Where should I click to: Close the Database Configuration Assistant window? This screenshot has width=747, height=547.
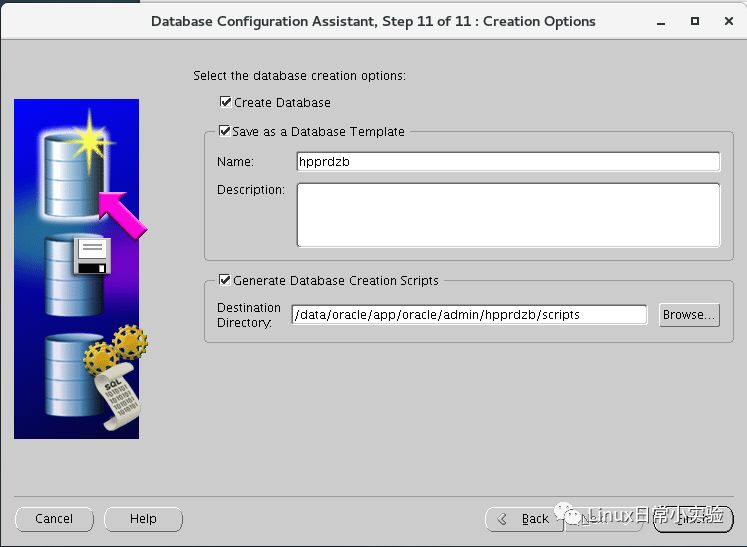pyautogui.click(x=728, y=21)
